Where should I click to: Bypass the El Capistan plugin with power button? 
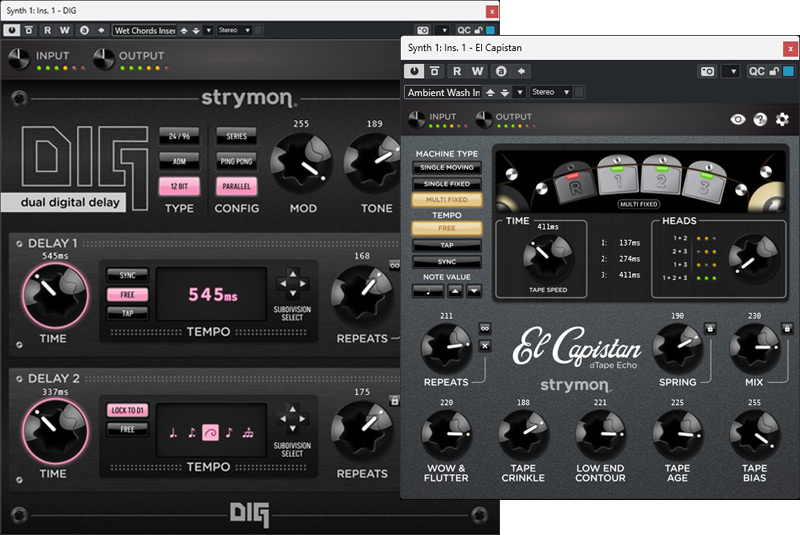(414, 71)
